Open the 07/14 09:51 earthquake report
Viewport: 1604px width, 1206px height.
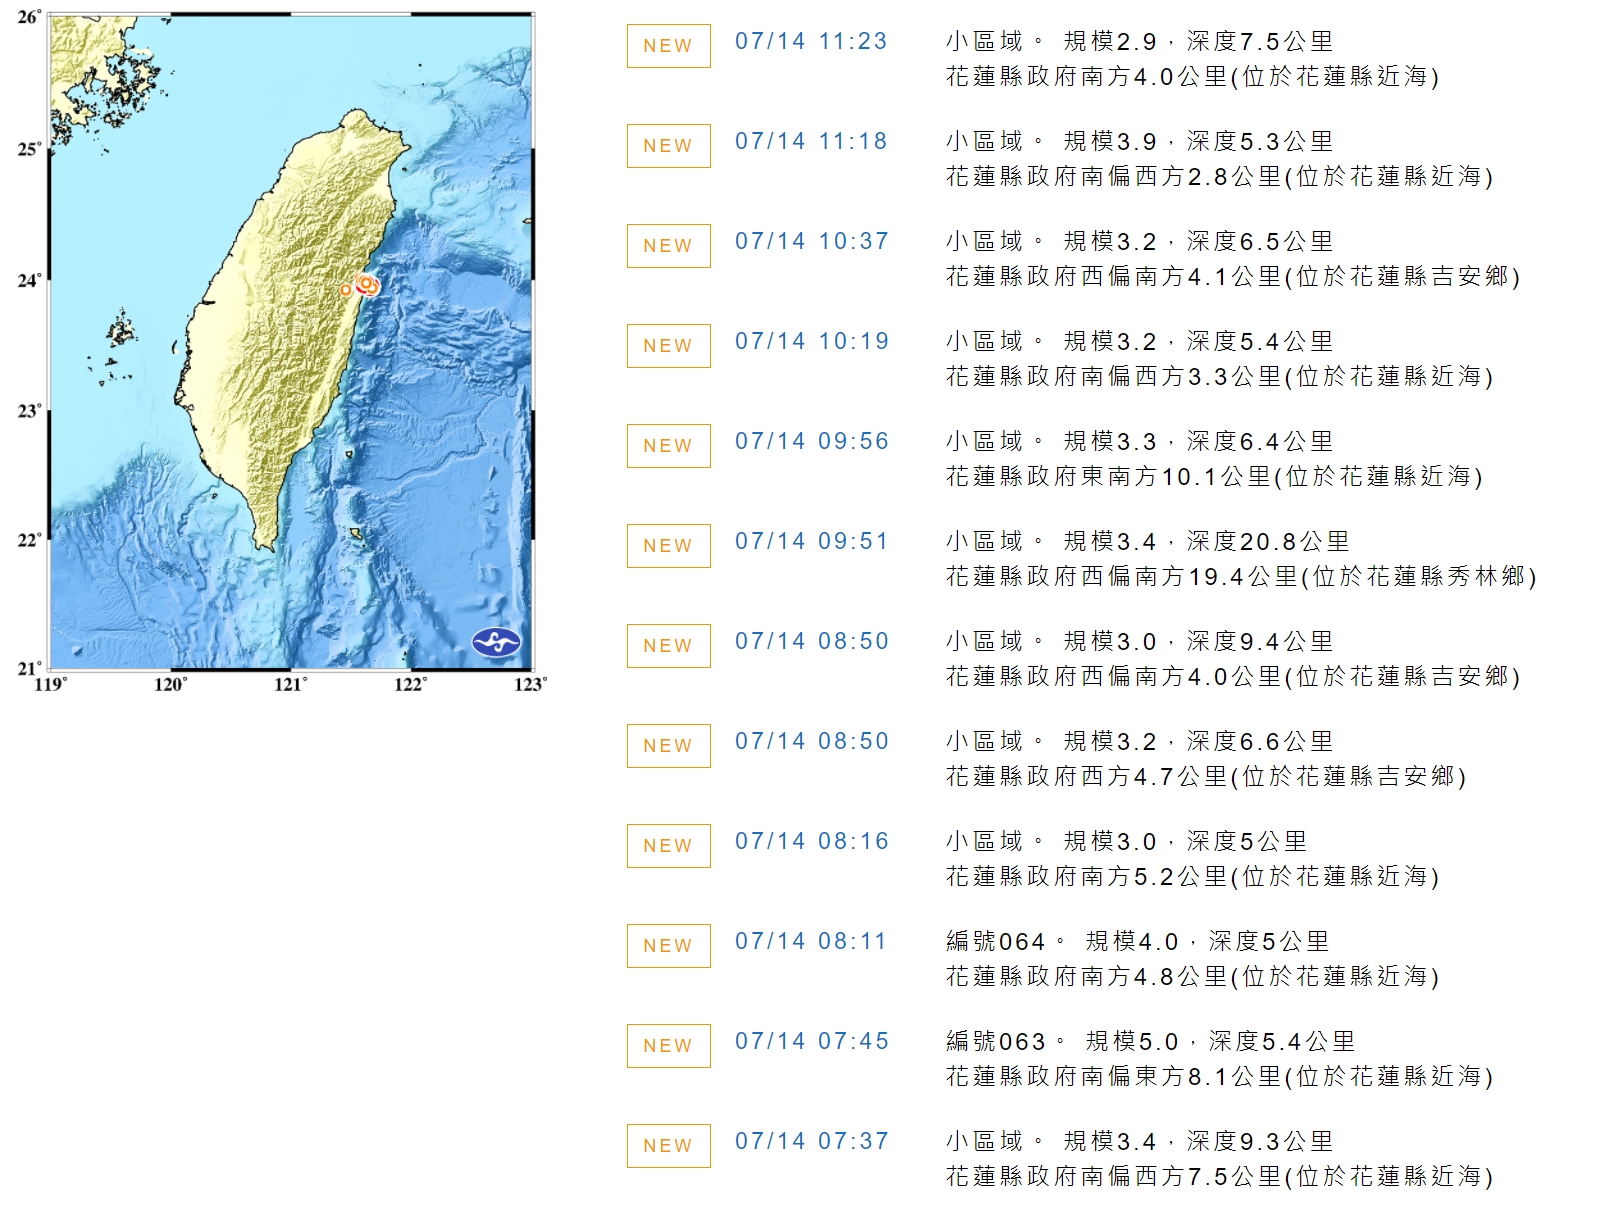pyautogui.click(x=812, y=542)
